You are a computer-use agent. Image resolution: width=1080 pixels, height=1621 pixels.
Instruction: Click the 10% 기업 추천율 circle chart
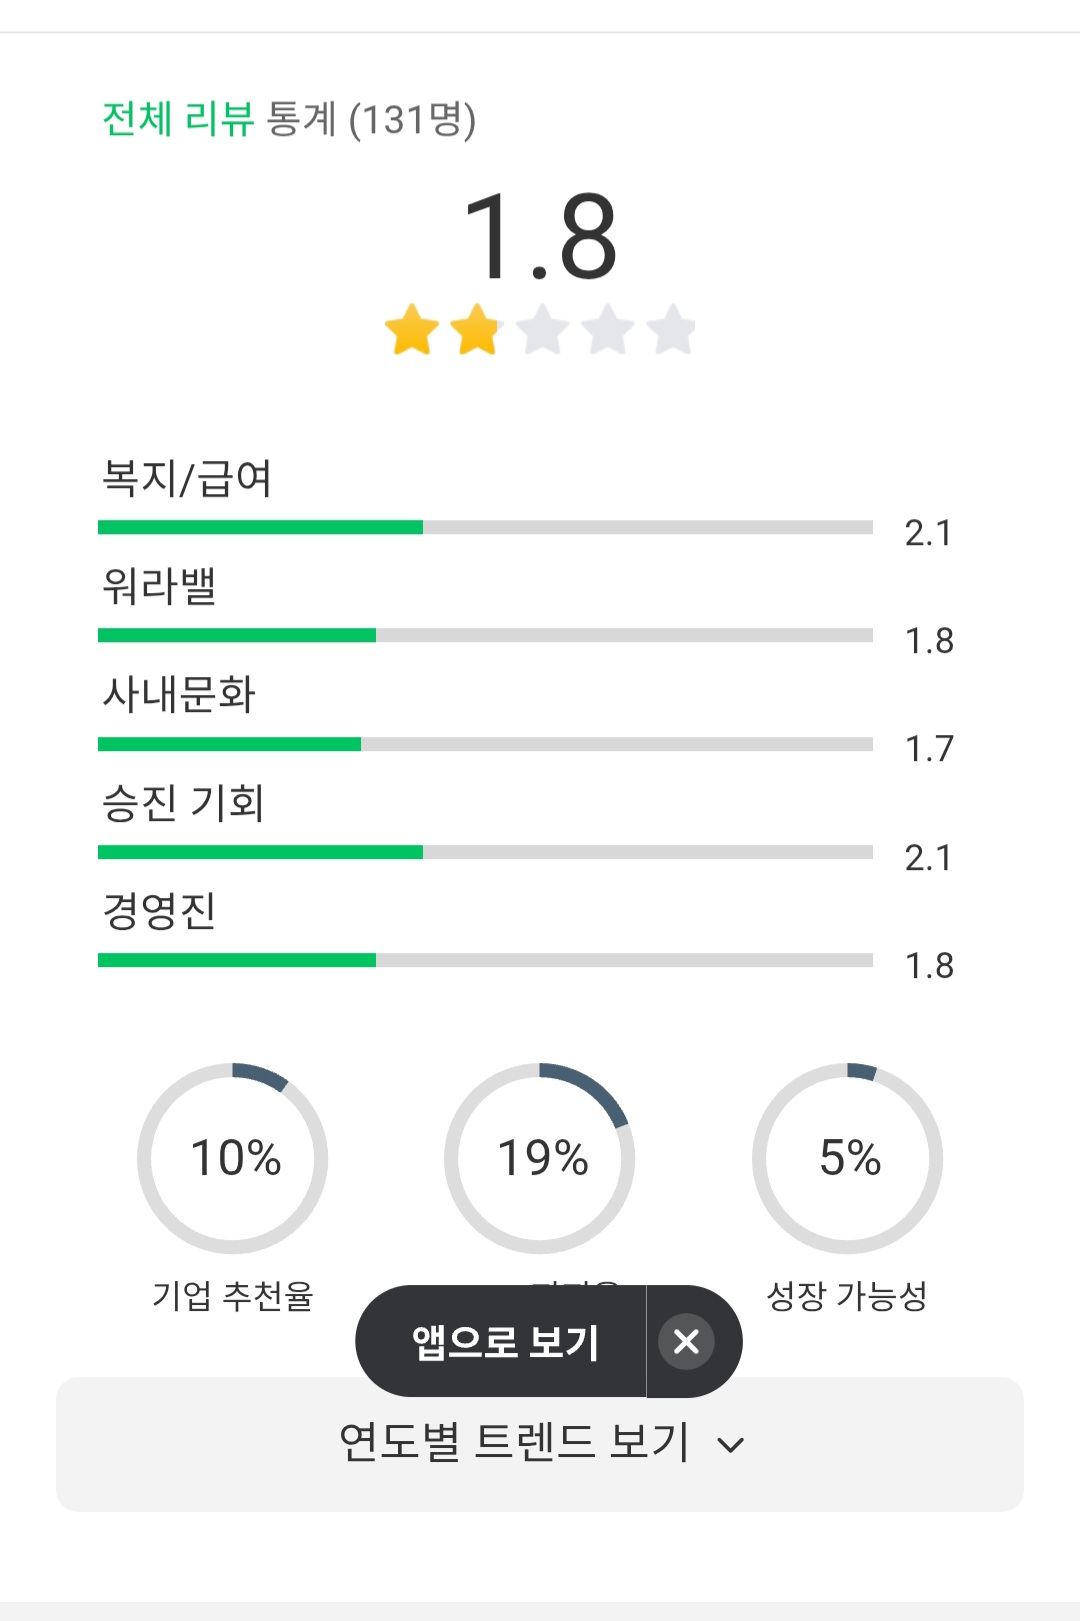pyautogui.click(x=233, y=1158)
